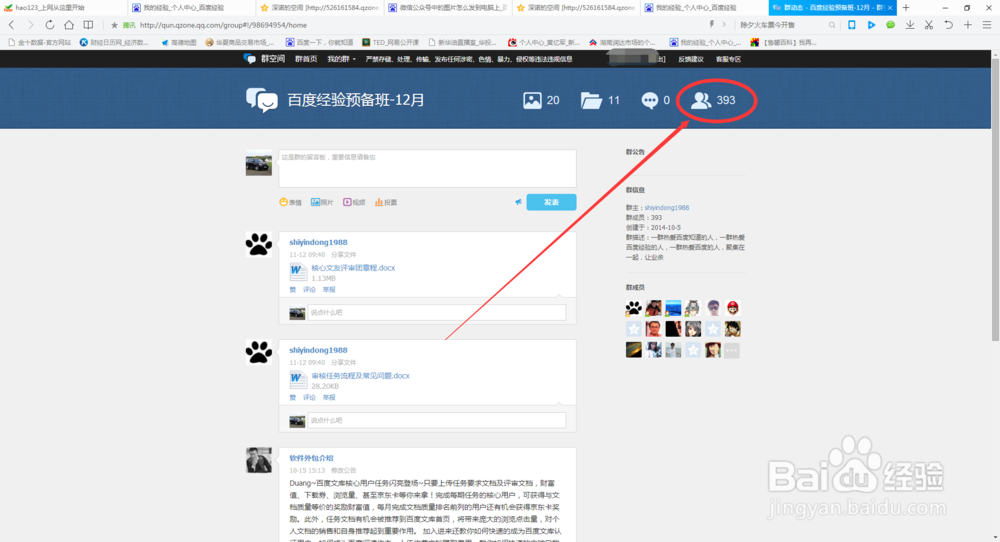The width and height of the screenshot is (1000, 542).
Task: Switch to the hao123 browser tab
Action: 64,8
